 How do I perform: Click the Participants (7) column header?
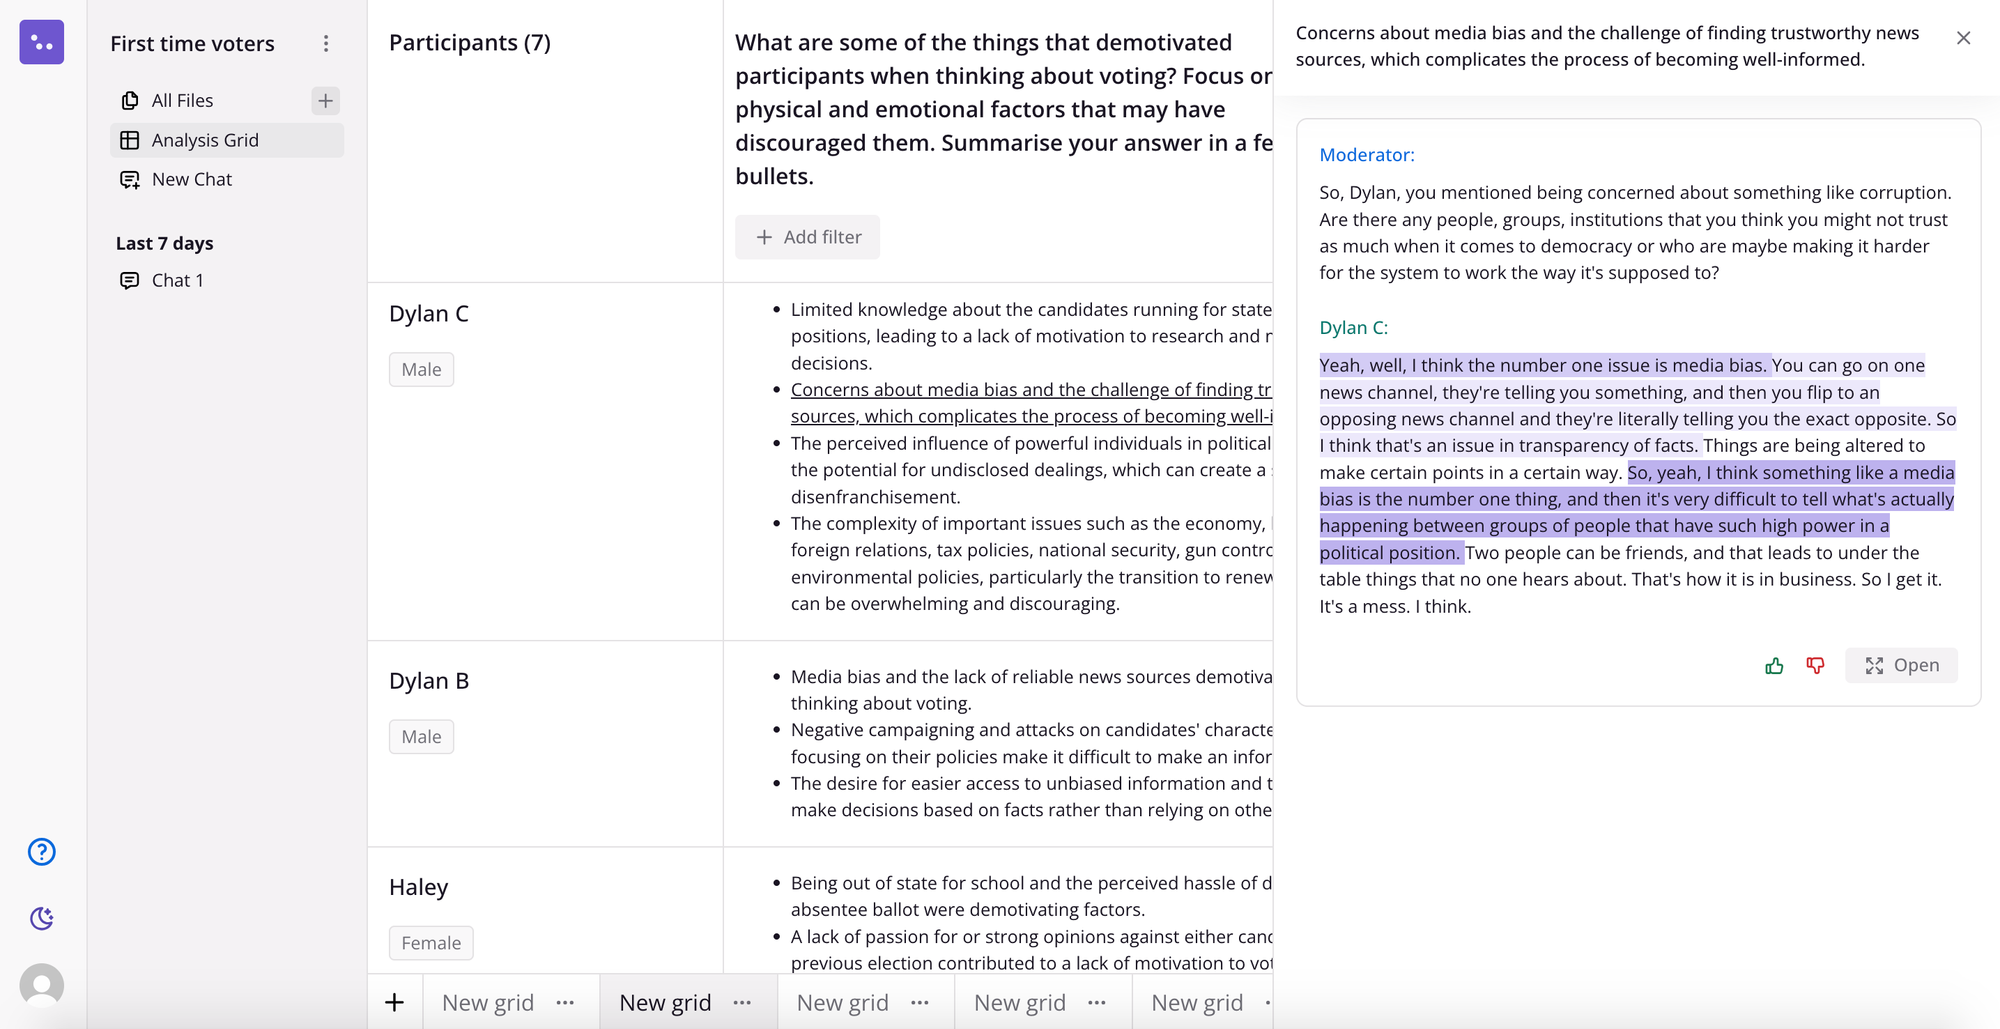(470, 42)
